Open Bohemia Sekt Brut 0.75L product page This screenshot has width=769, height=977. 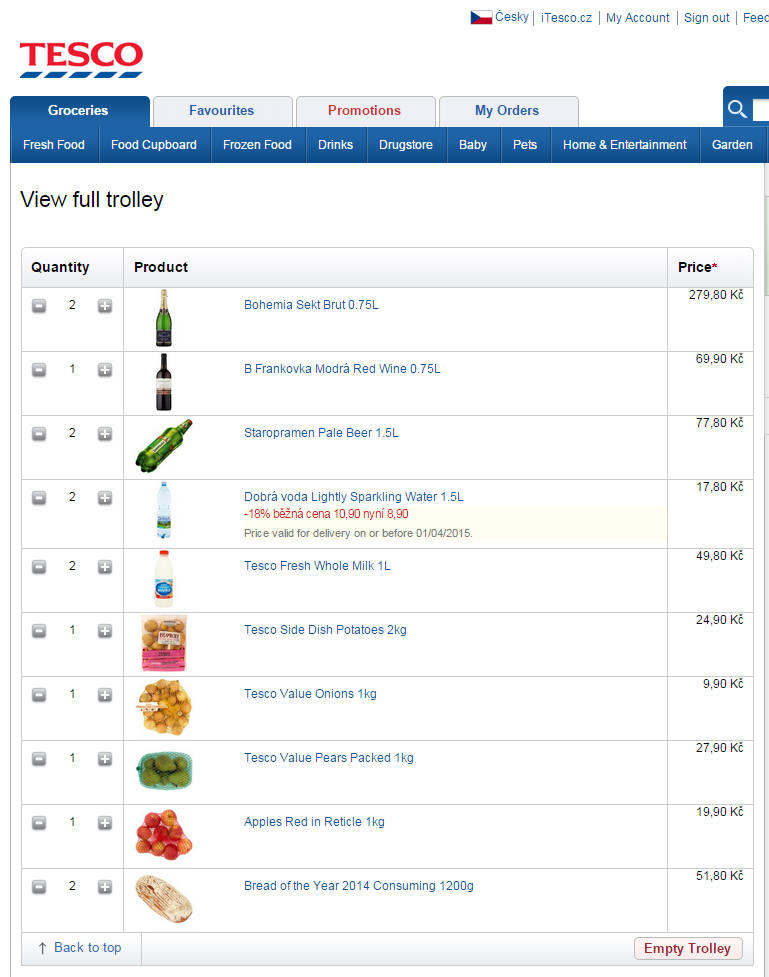(x=312, y=305)
